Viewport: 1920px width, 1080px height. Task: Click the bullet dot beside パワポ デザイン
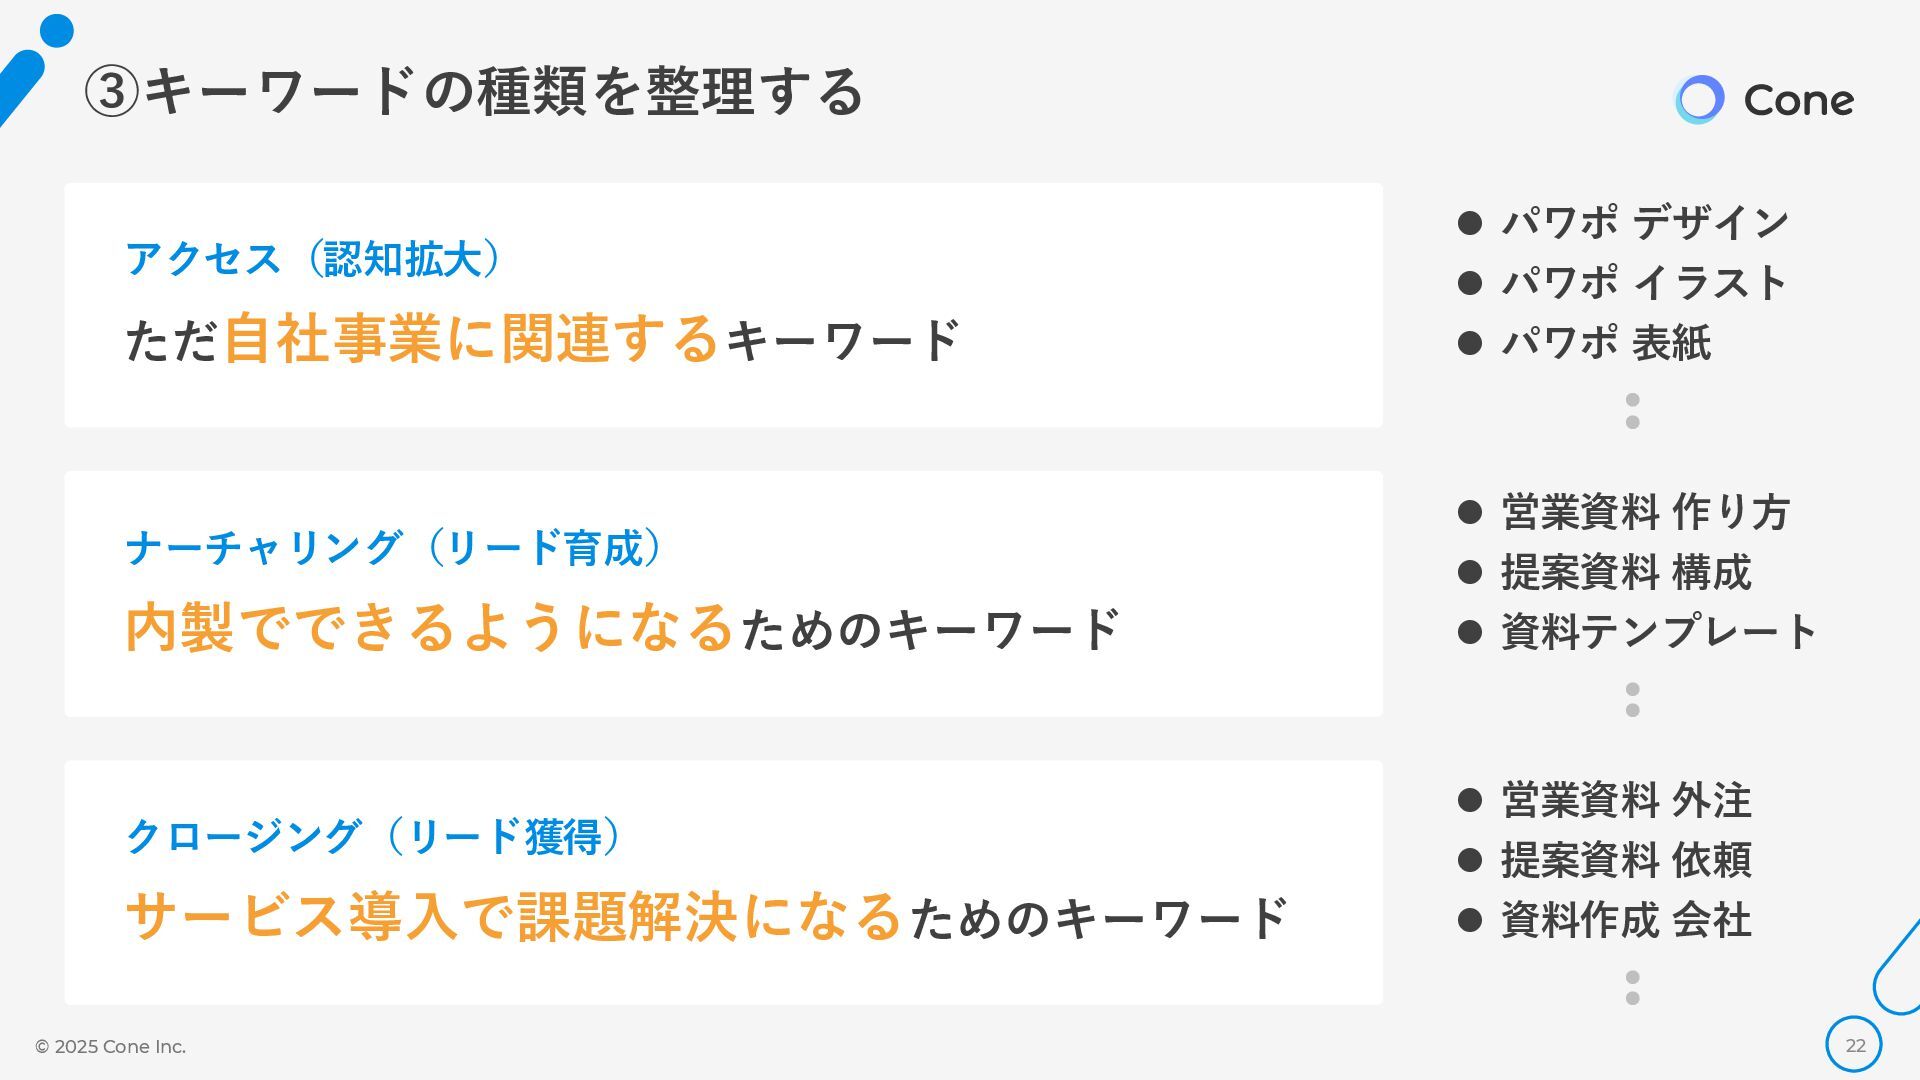click(x=1469, y=223)
